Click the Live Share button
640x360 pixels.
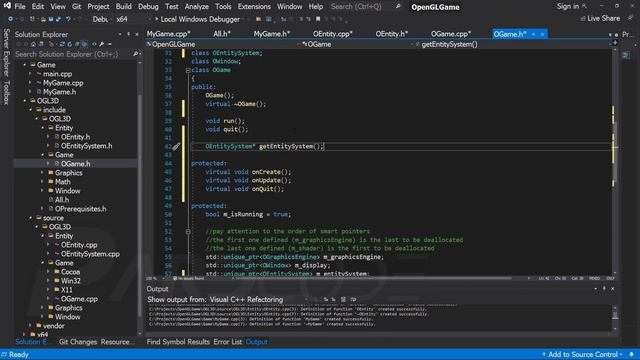[600, 18]
